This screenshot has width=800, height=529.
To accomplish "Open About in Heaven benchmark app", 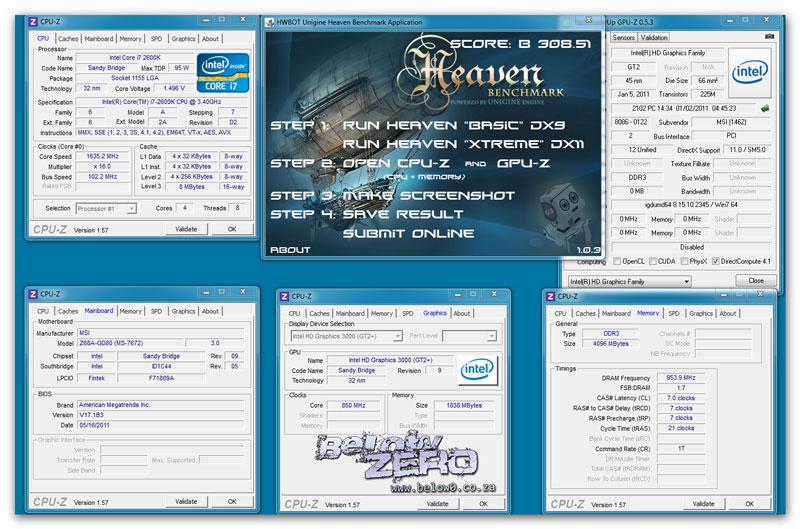I will tap(290, 250).
